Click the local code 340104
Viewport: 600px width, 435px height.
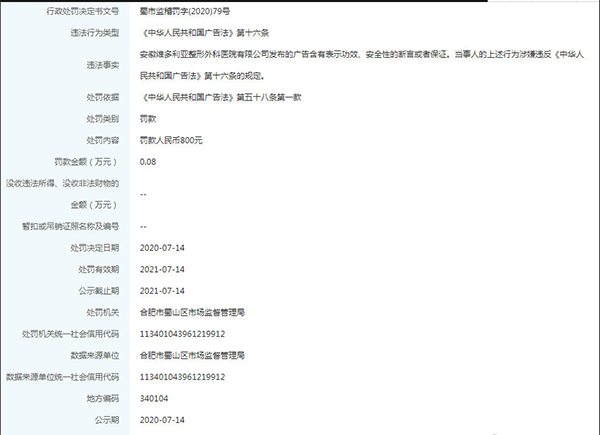pos(154,399)
